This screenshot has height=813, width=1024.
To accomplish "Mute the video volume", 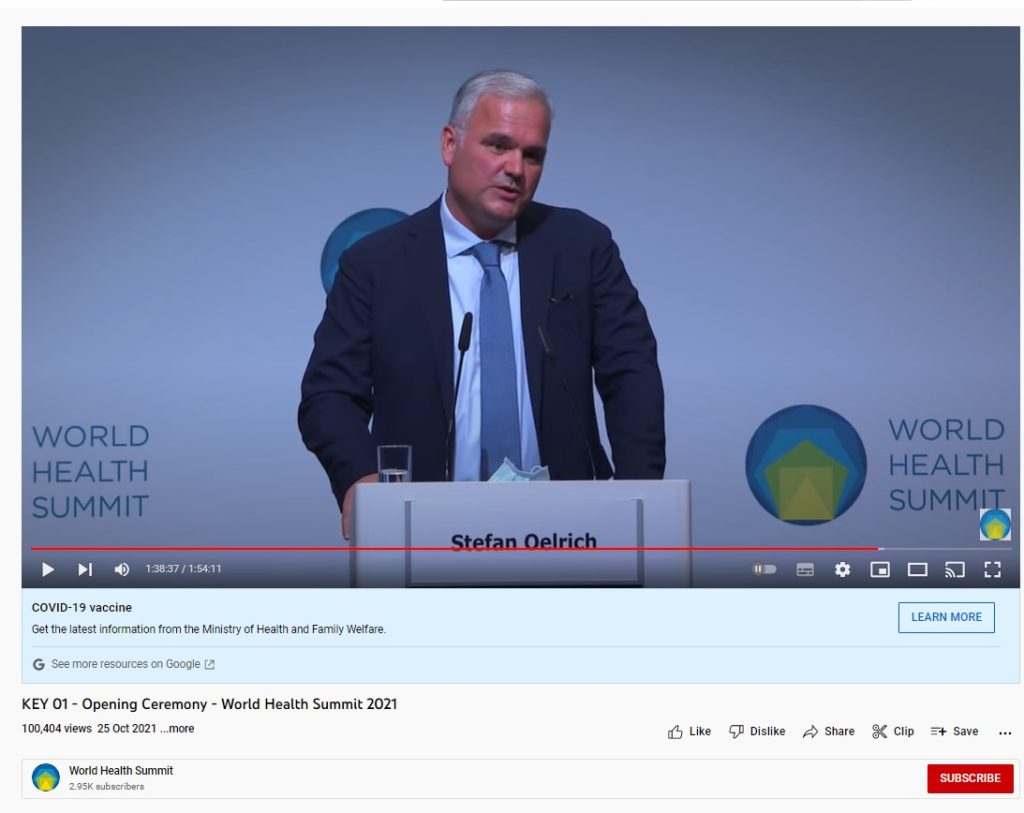I will pyautogui.click(x=122, y=569).
